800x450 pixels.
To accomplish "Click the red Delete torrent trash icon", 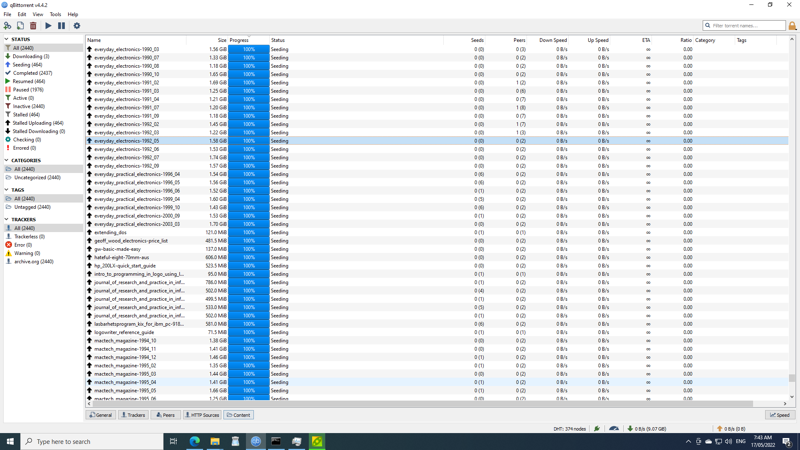I will [33, 26].
